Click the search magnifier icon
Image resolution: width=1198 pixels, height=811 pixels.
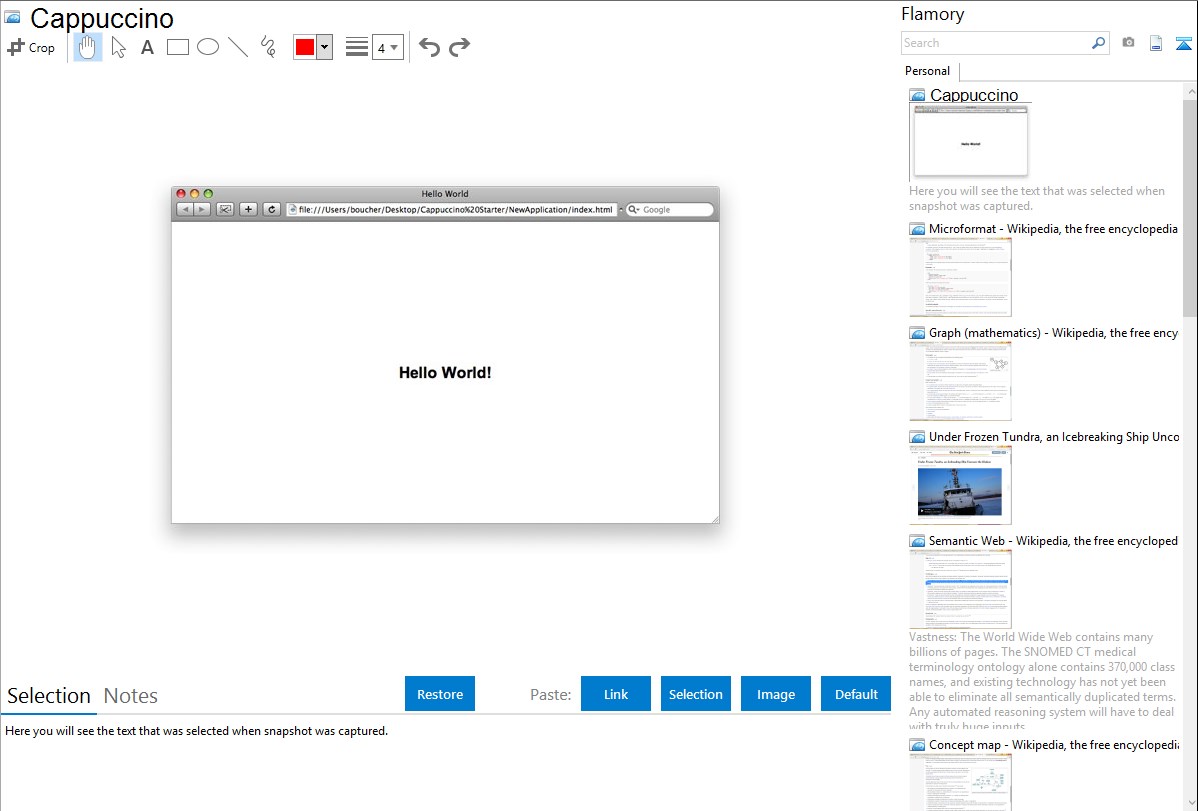pos(1099,43)
